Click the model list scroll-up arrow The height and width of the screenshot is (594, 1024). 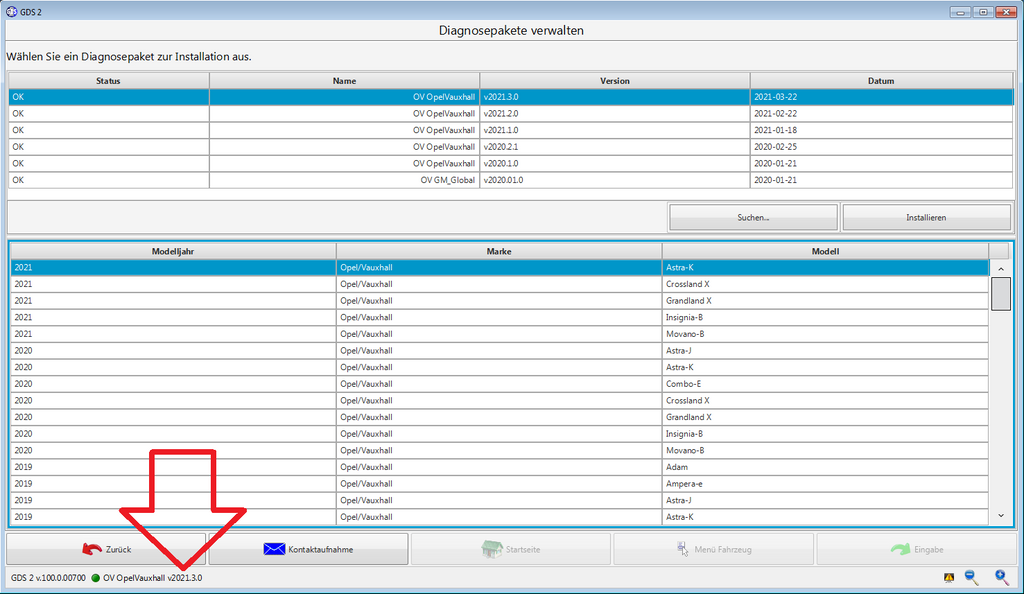1001,269
